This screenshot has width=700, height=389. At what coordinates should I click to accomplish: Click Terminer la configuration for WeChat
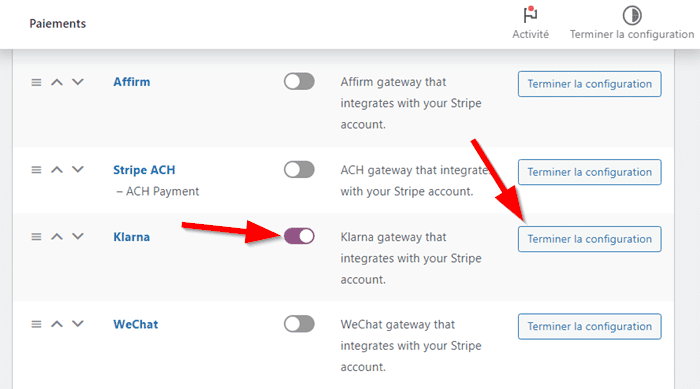pyautogui.click(x=589, y=326)
